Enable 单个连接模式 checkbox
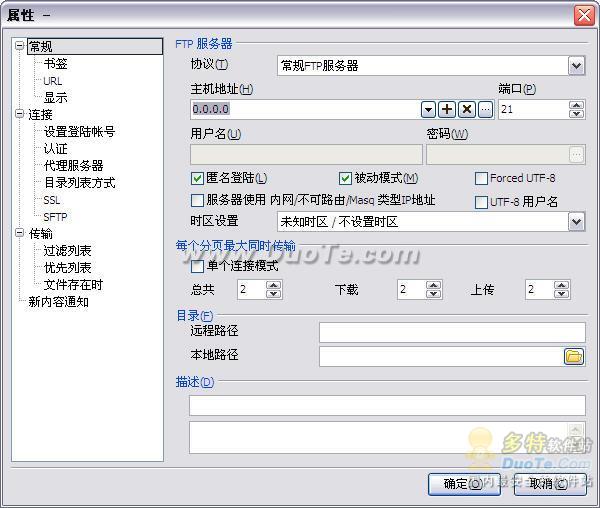Screen dimensions: 600x508 pos(197,266)
